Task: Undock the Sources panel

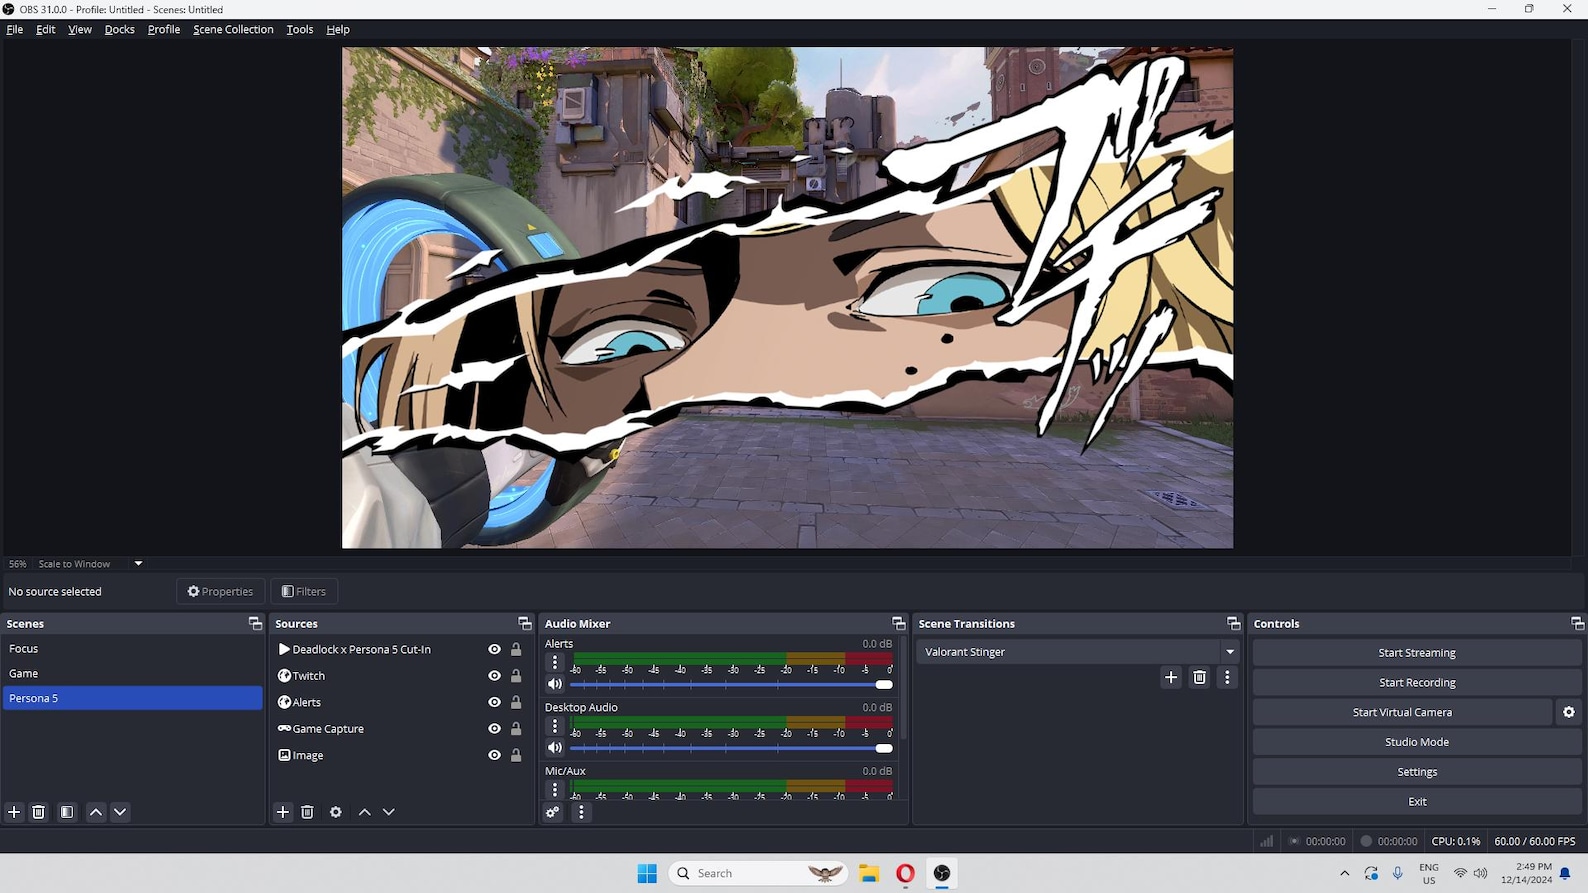Action: point(524,623)
